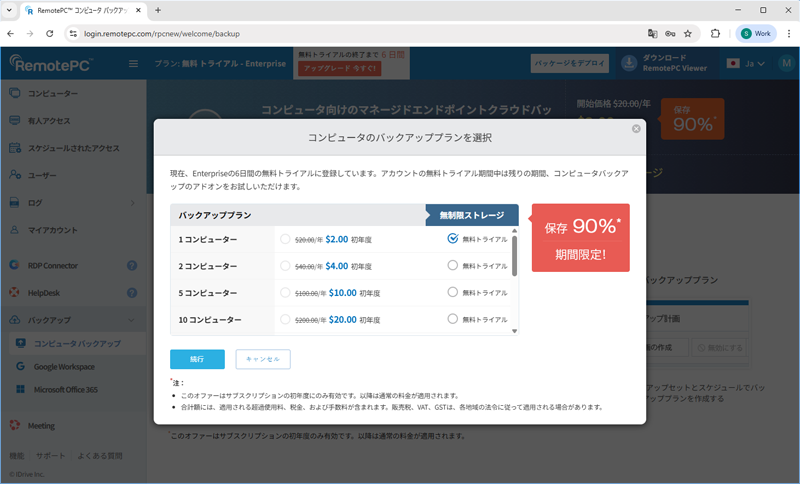Expand the ログ sidebar chevron
Viewport: 800px width, 484px height.
coord(132,203)
